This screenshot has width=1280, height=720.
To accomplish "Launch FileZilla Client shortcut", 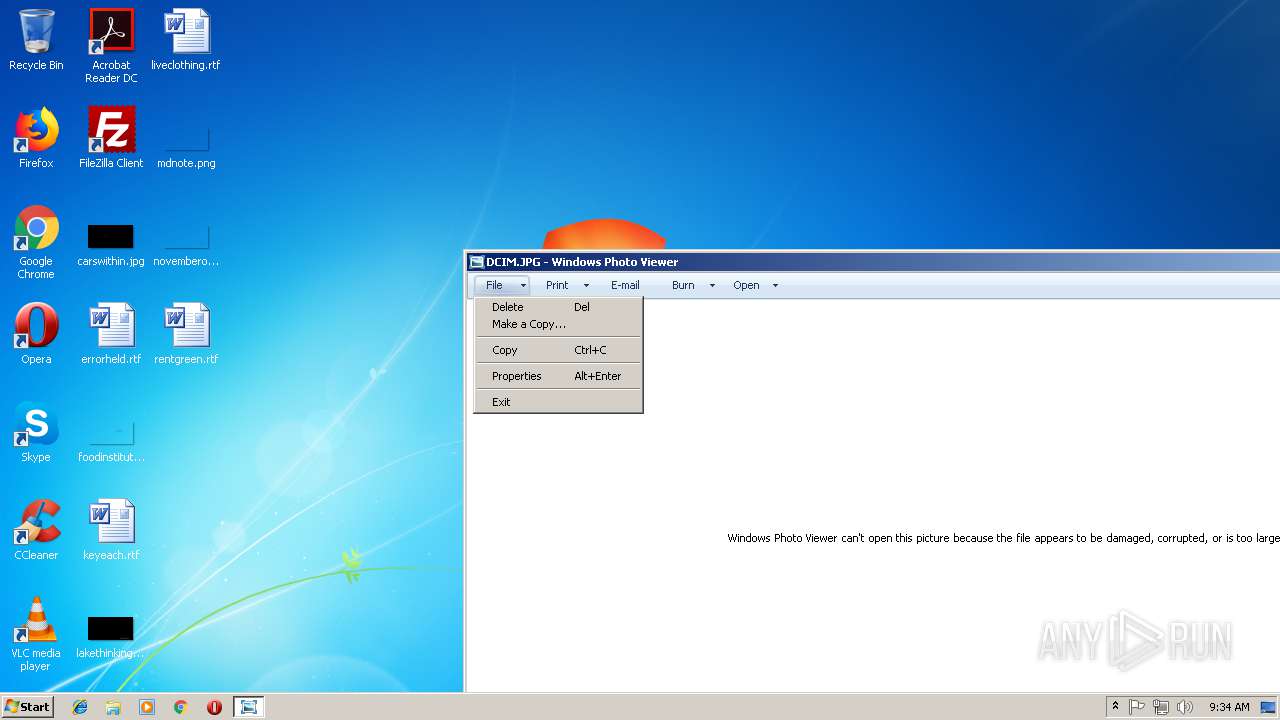I will tap(111, 138).
